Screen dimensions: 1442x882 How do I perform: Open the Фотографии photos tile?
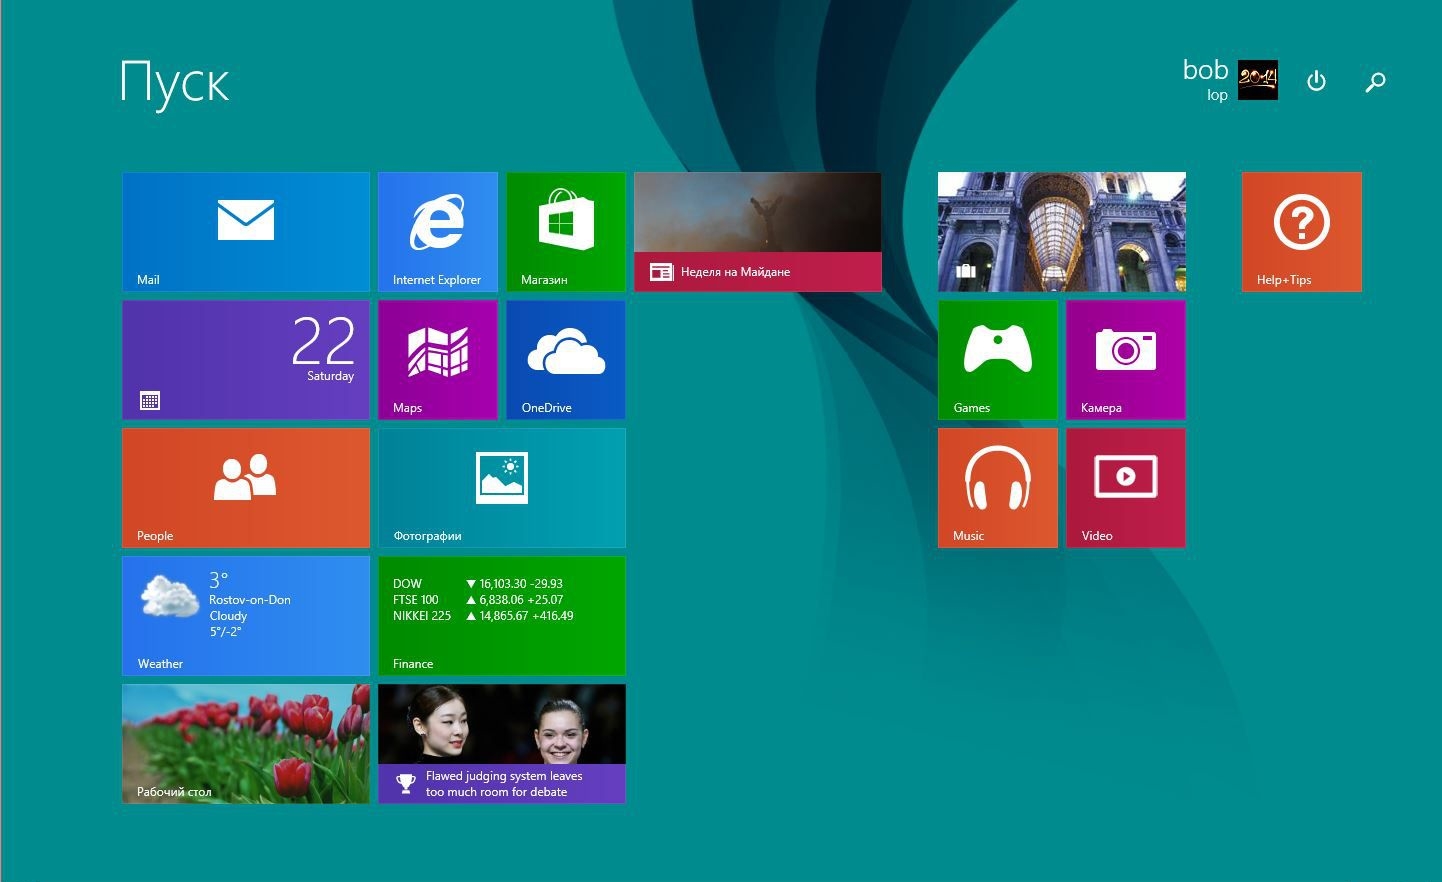[501, 487]
